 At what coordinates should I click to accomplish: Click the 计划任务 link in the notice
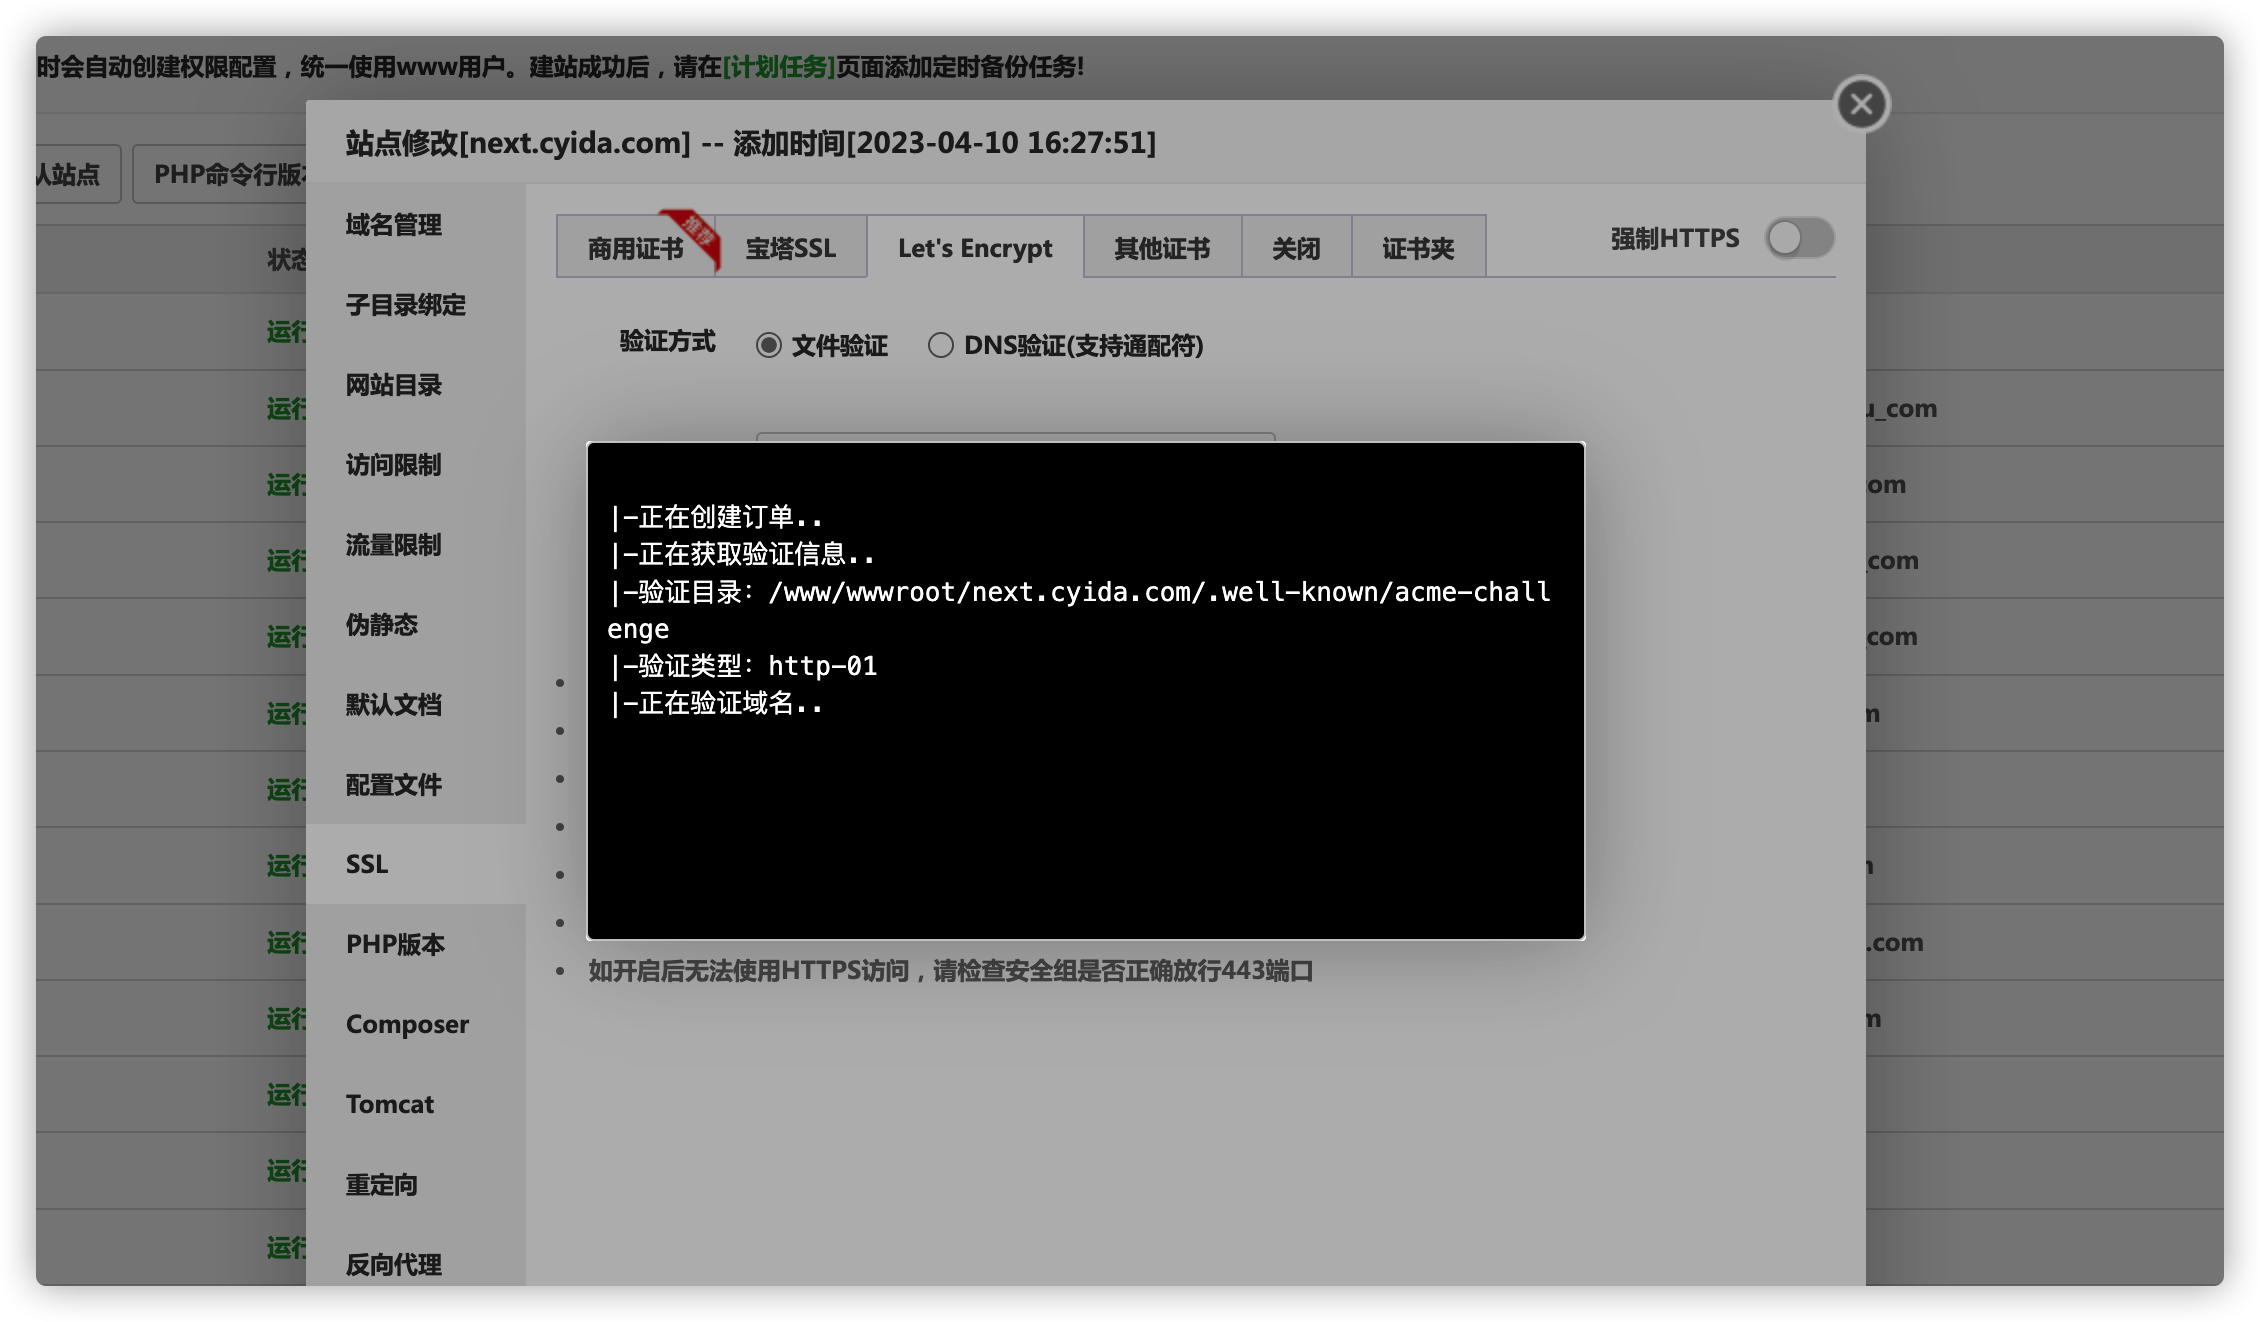point(778,67)
